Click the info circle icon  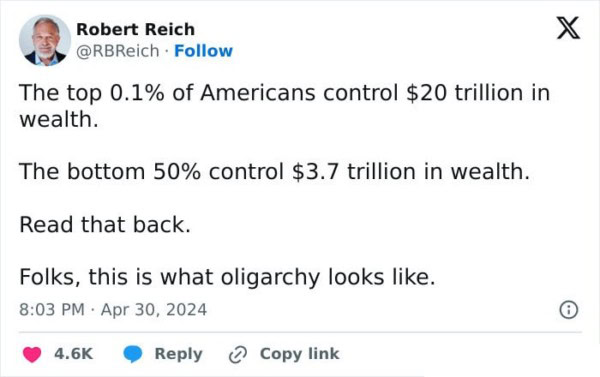[x=569, y=310]
